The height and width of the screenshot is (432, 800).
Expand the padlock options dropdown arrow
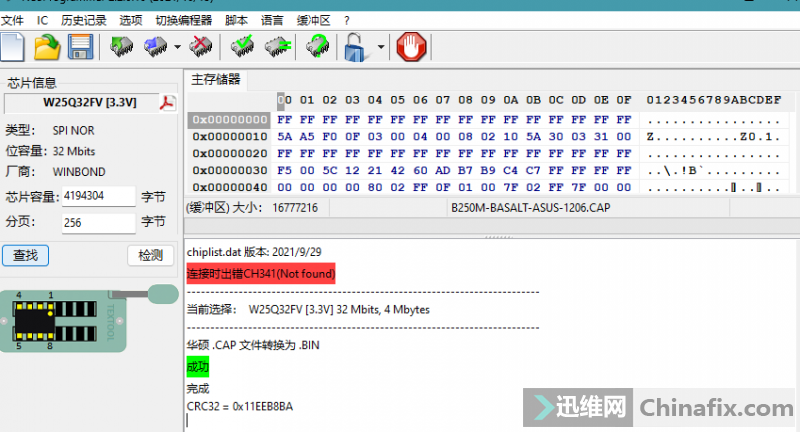coord(381,47)
